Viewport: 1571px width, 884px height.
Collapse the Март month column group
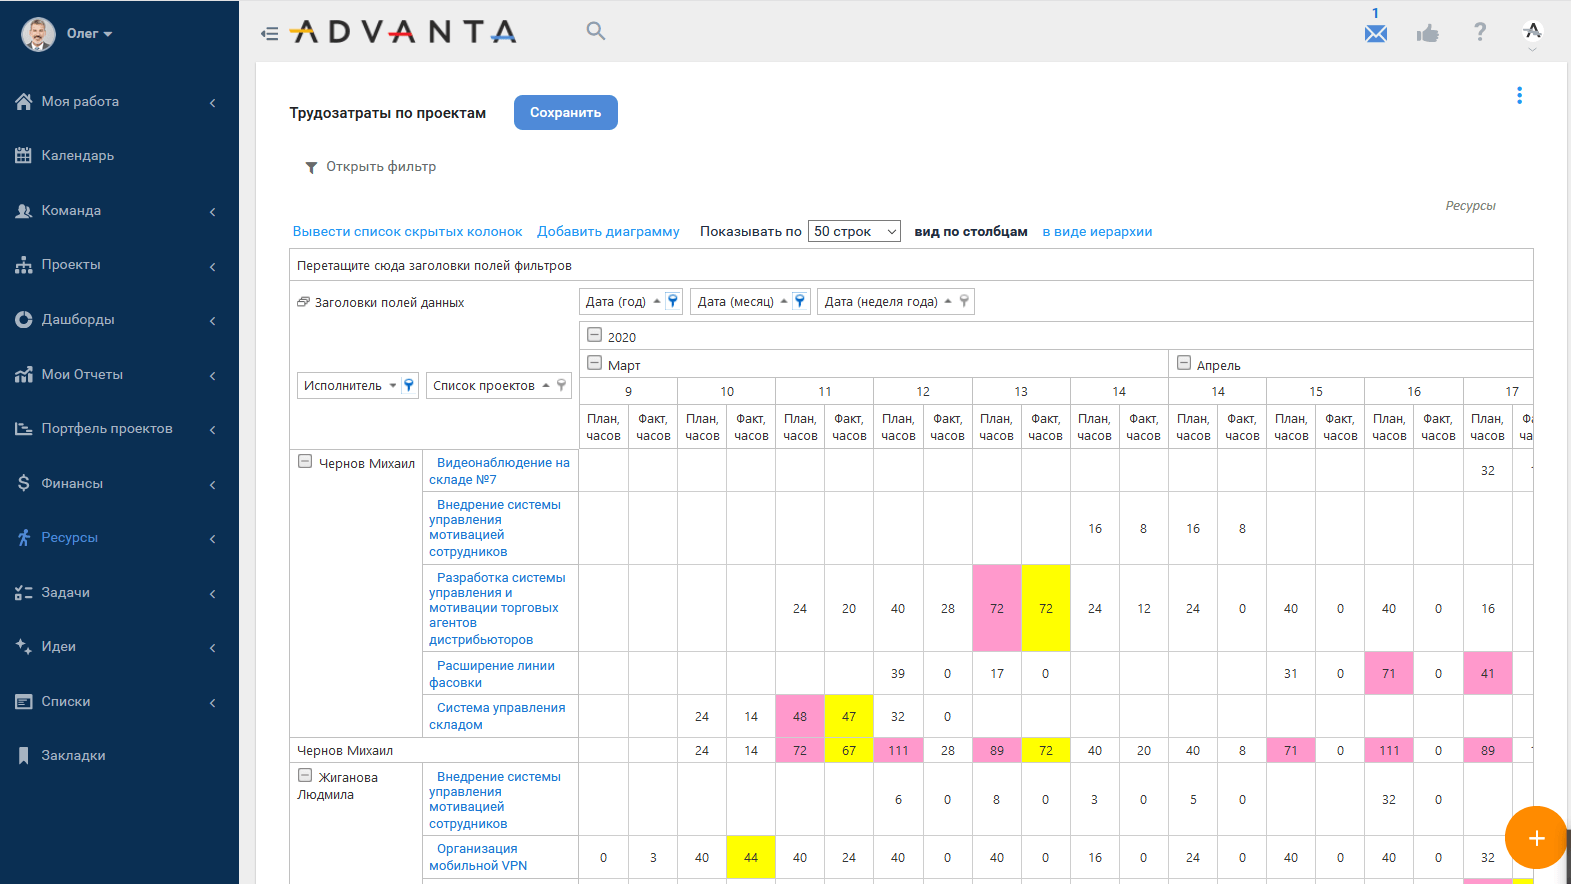594,364
